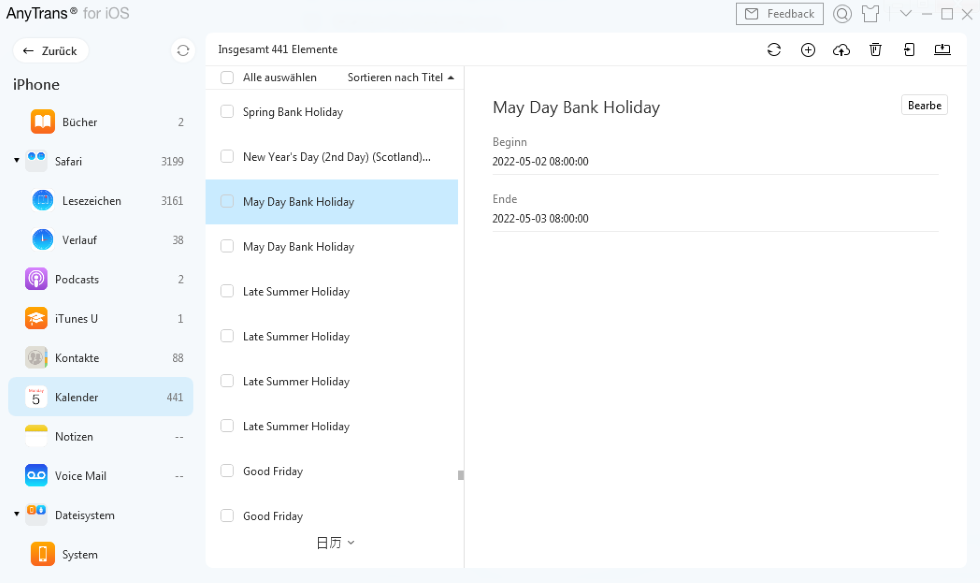Click the search icon in the title bar
980x583 pixels.
[x=842, y=14]
